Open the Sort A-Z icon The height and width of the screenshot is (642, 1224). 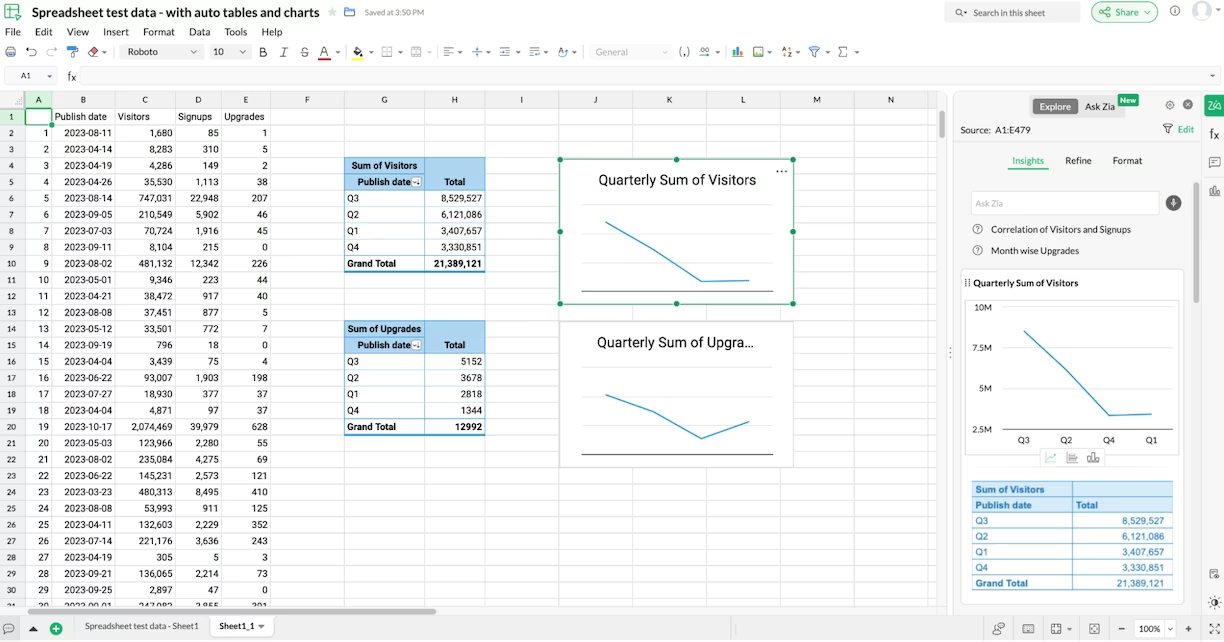click(787, 52)
